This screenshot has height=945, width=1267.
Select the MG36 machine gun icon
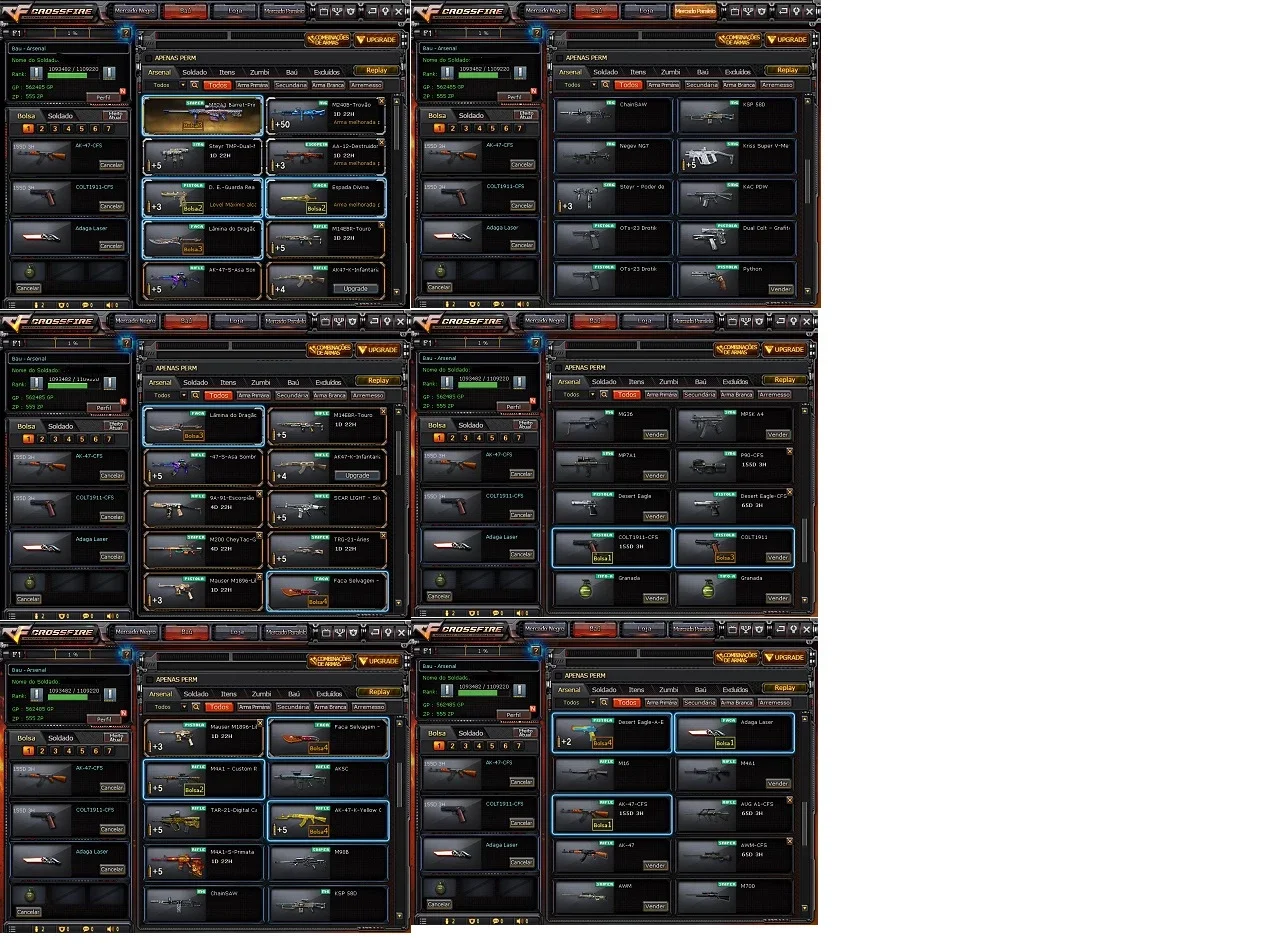587,425
